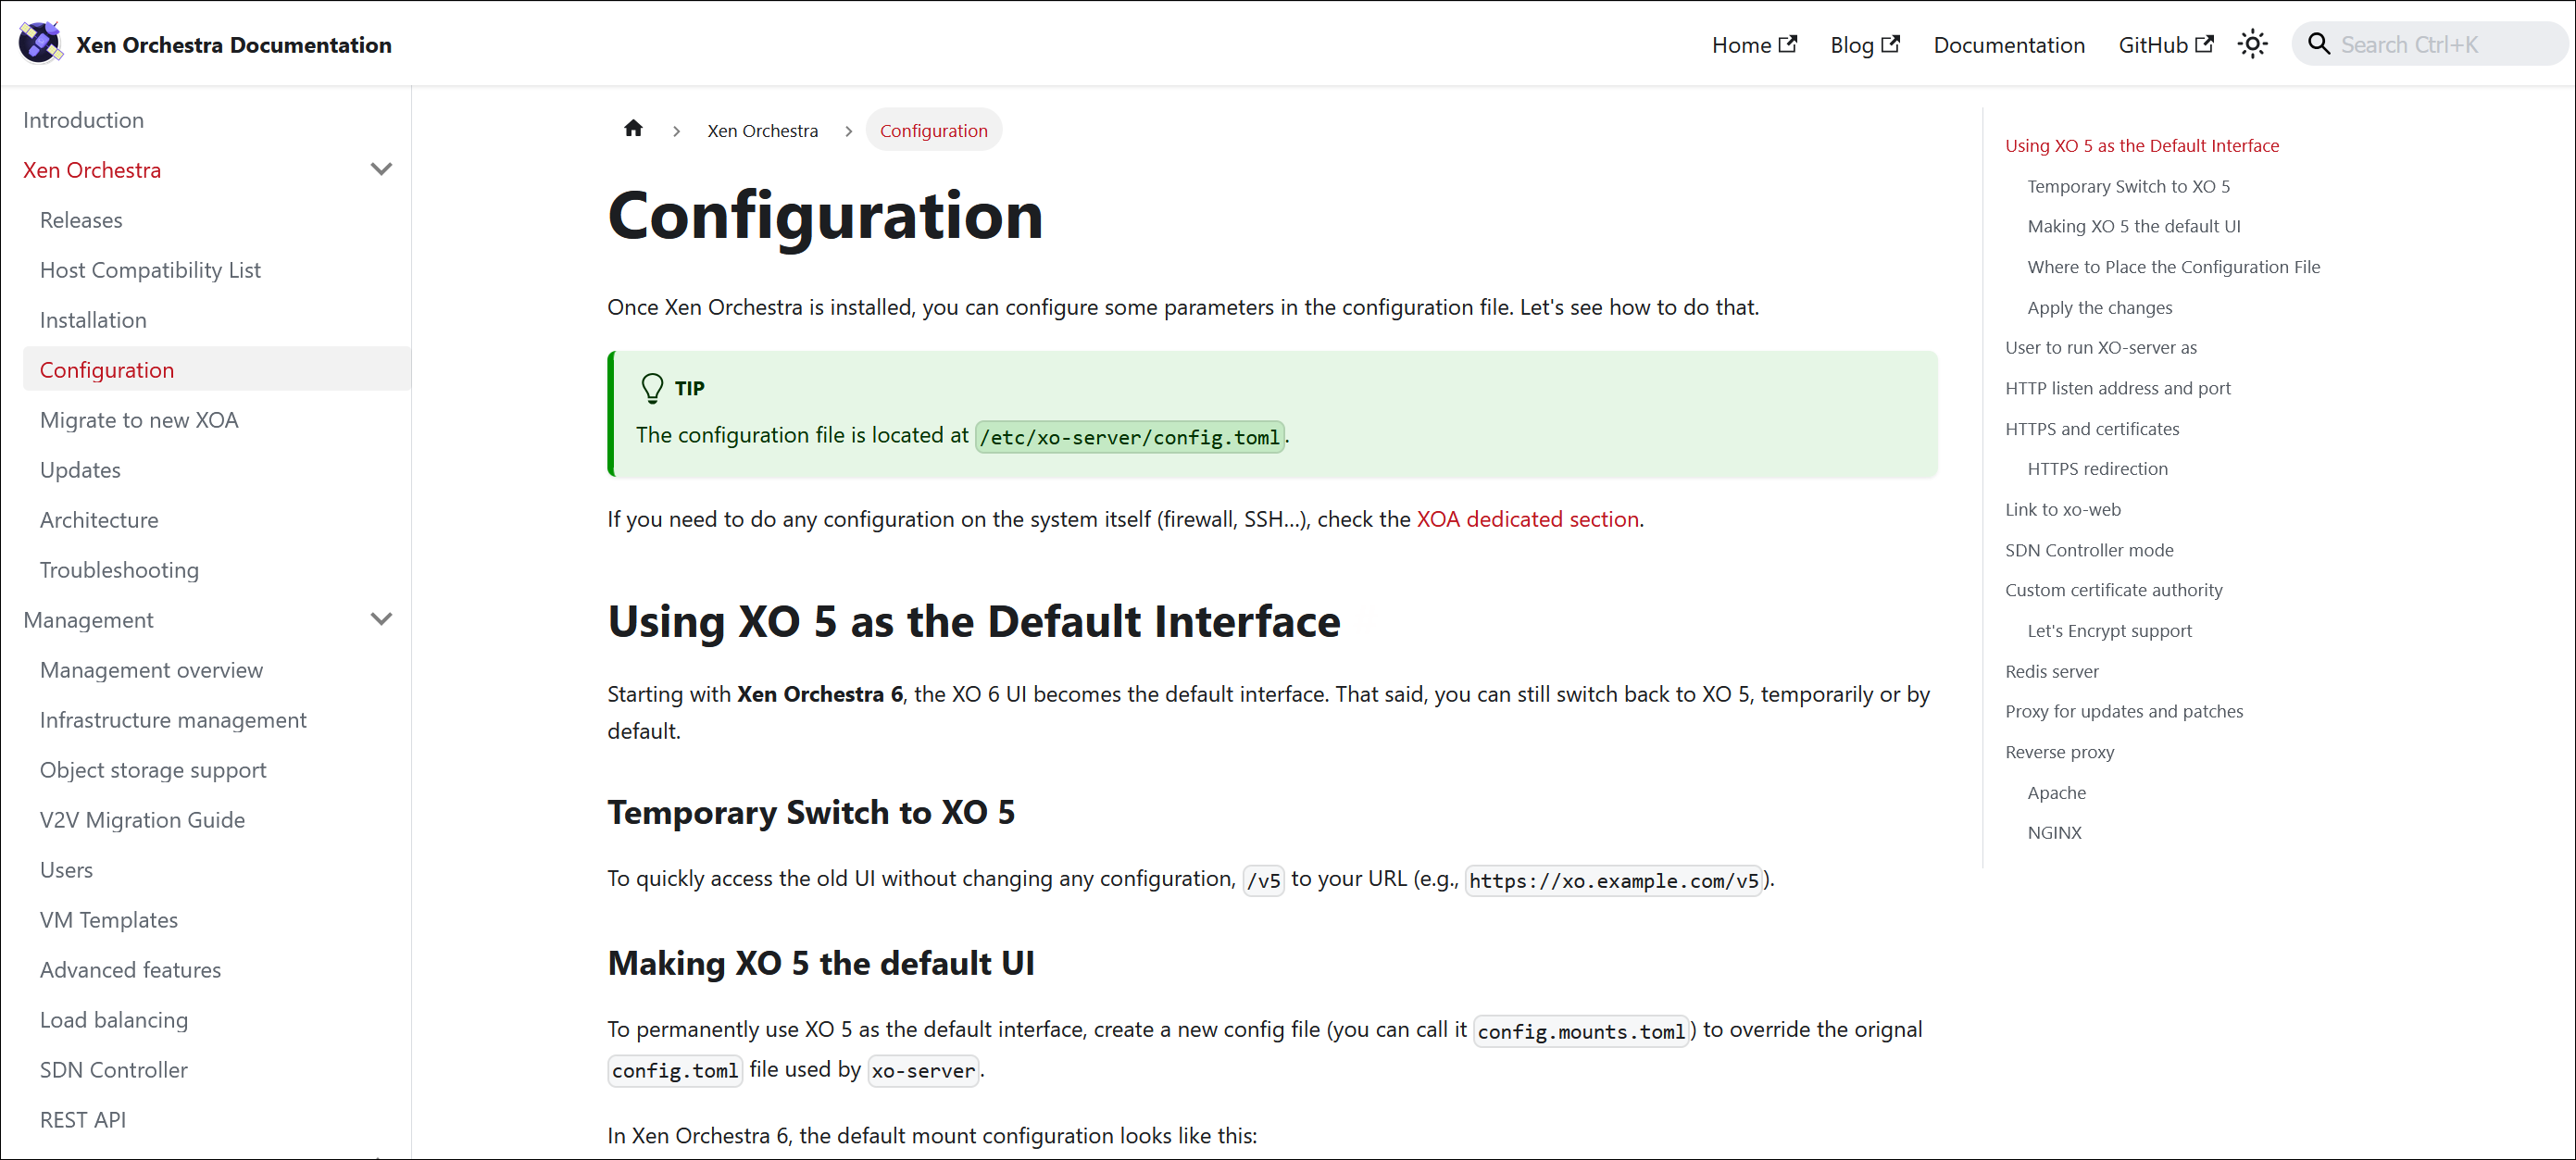This screenshot has height=1160, width=2576.
Task: Click Xen Orchestra breadcrumb link
Action: point(762,131)
